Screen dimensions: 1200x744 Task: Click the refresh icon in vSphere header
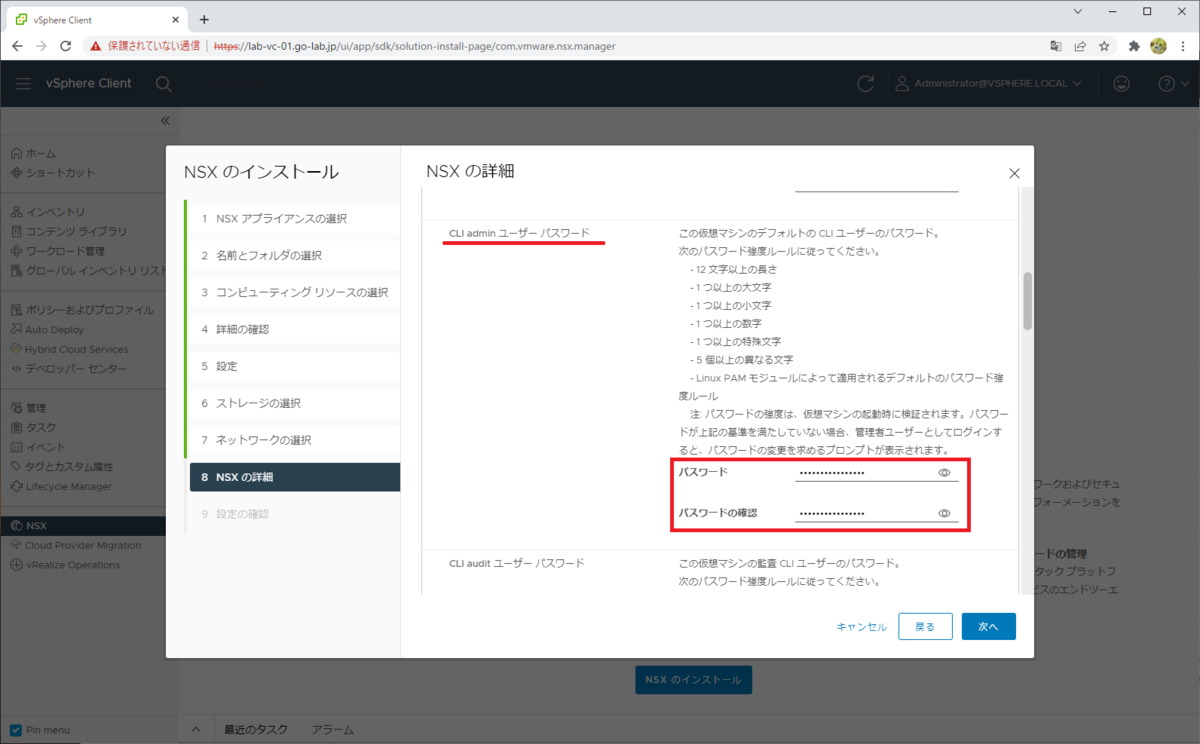(x=866, y=84)
